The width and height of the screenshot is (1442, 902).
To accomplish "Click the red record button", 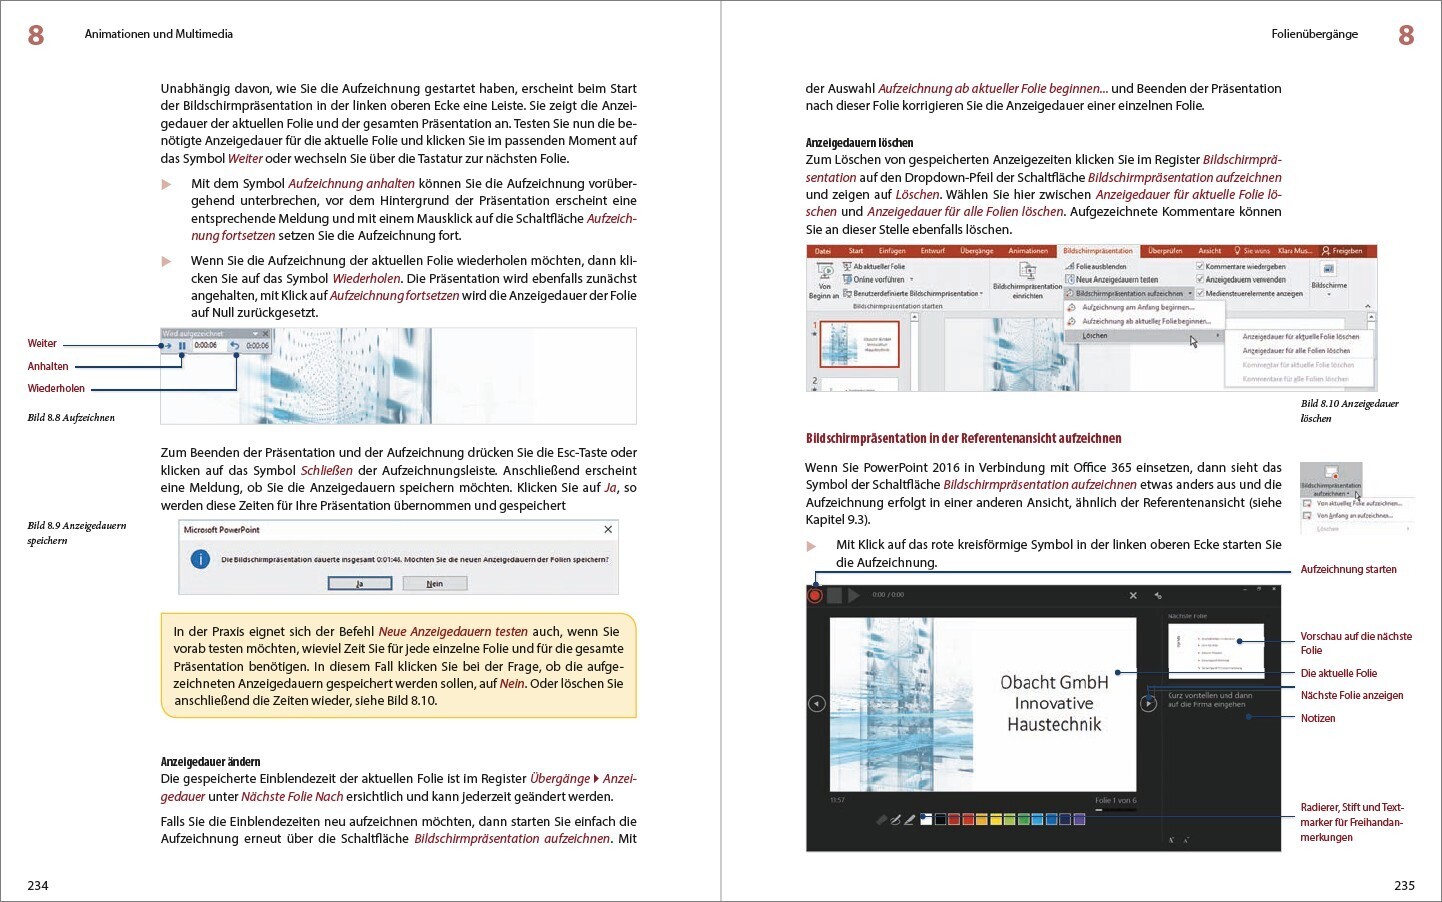I will pyautogui.click(x=815, y=595).
